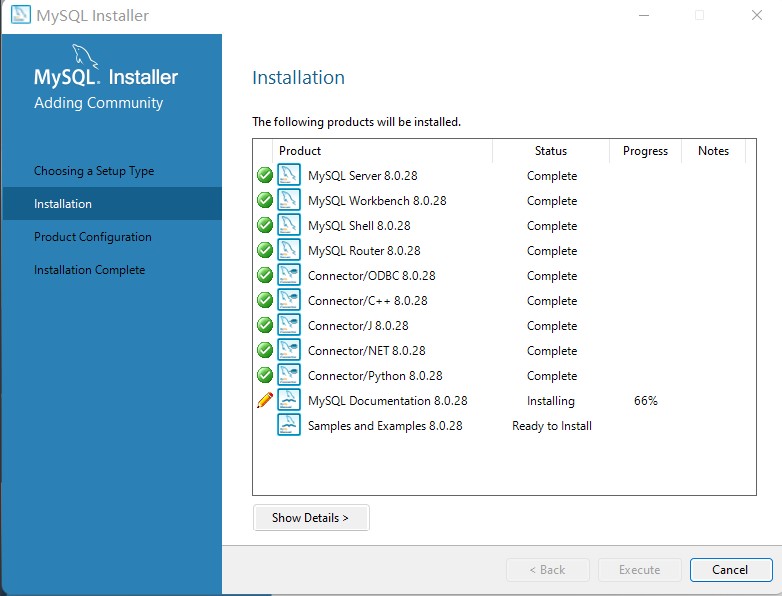Image resolution: width=782 pixels, height=596 pixels.
Task: Open the Choosing a Setup Type step
Action: (94, 171)
